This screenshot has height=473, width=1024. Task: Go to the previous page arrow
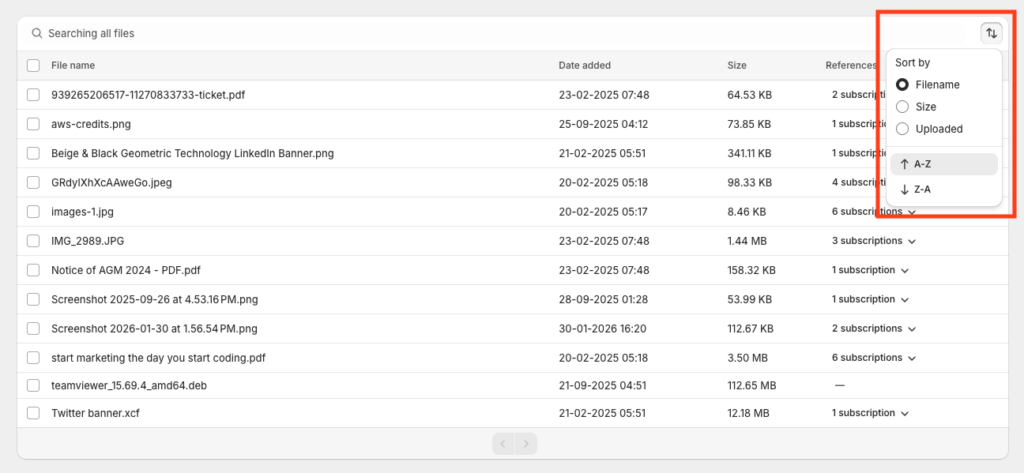tap(503, 443)
